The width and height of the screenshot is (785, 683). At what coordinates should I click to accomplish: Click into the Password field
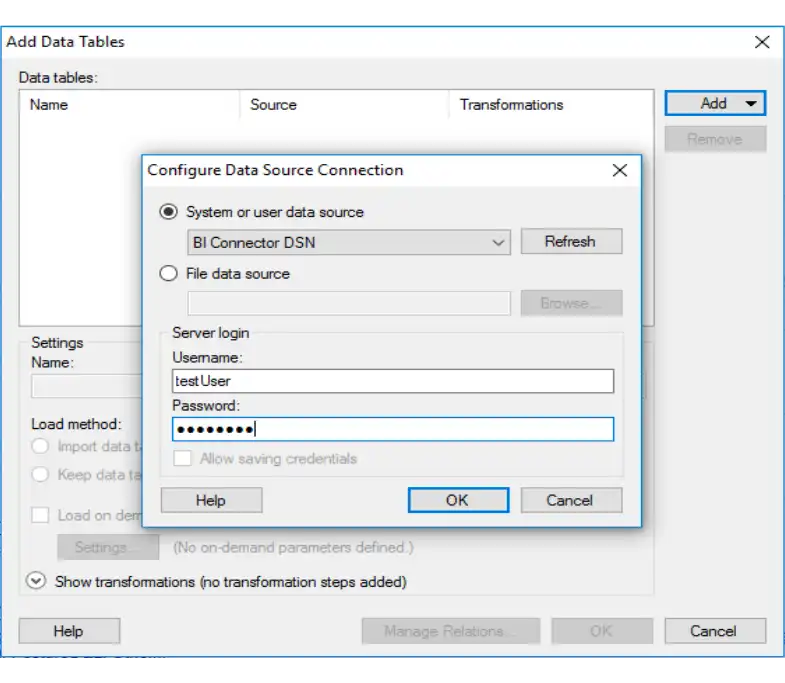click(392, 429)
